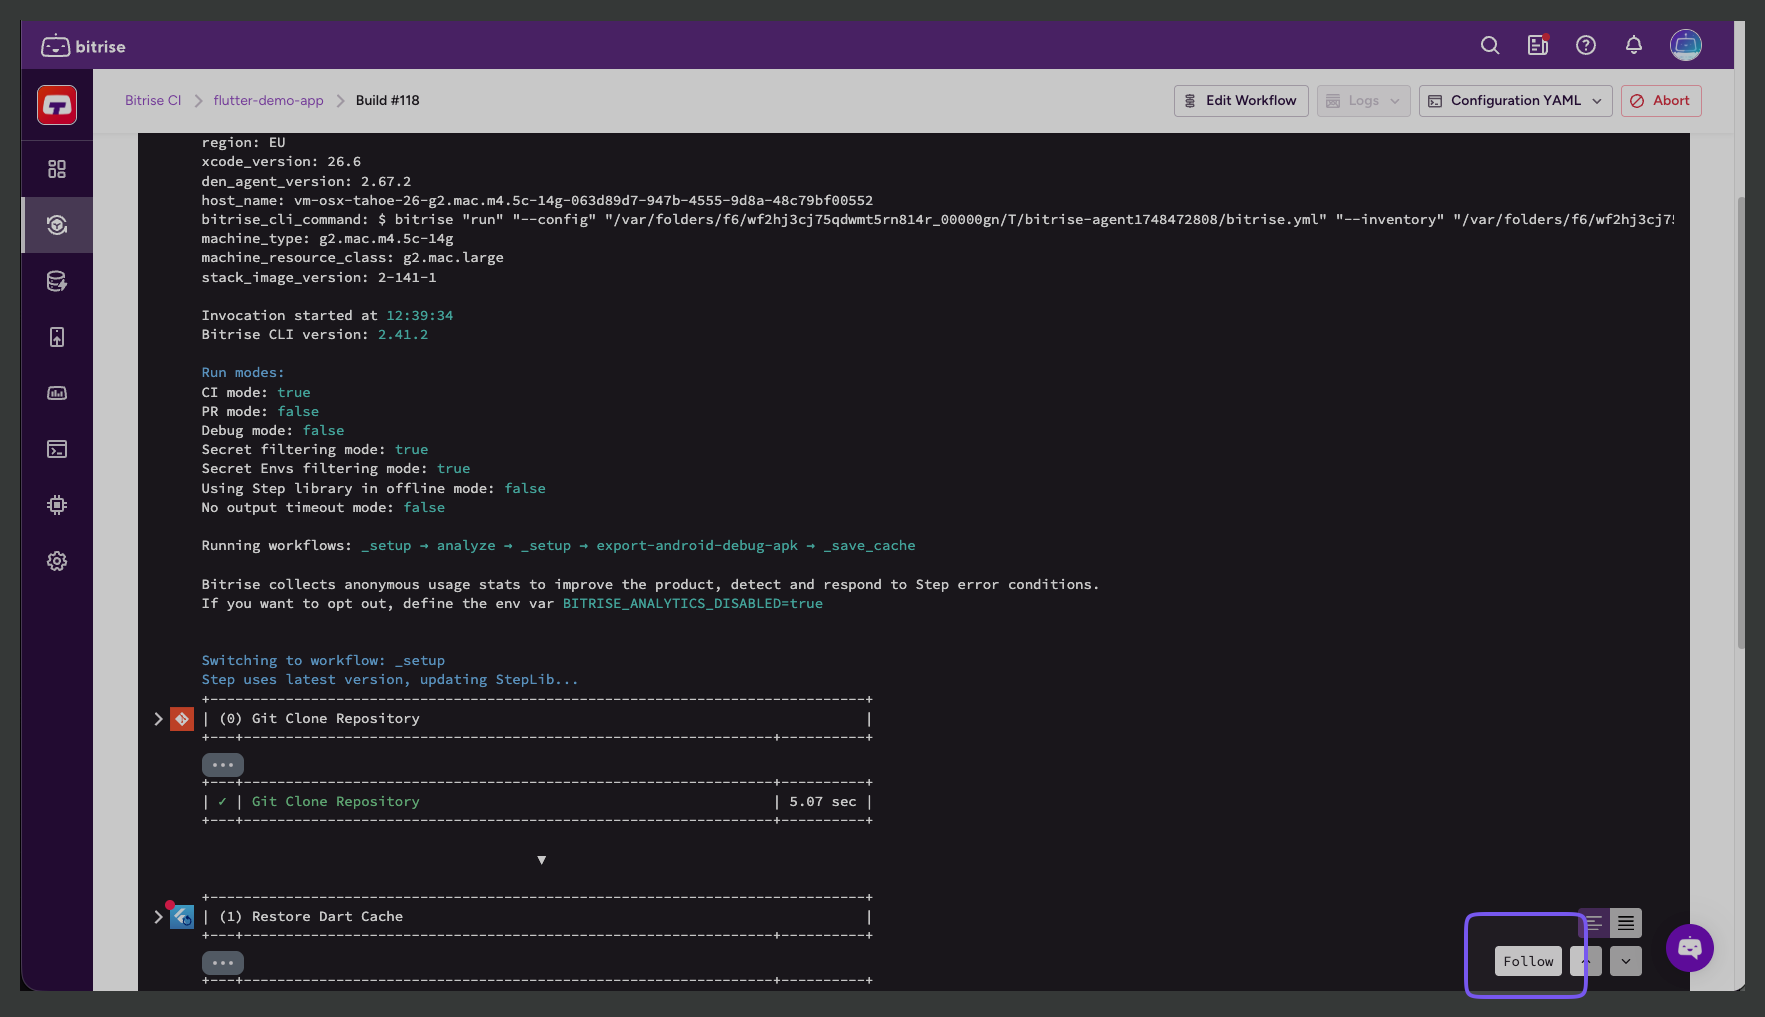This screenshot has height=1017, width=1765.
Task: Go to Bitrise CI breadcrumb
Action: coord(153,100)
